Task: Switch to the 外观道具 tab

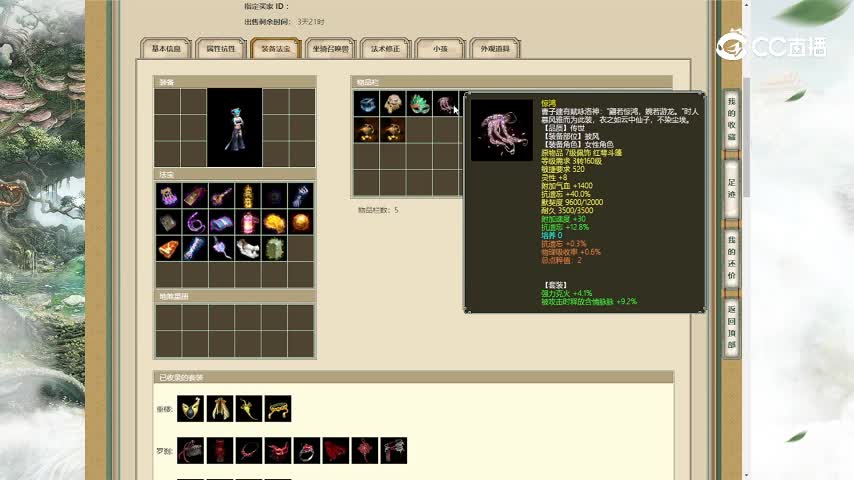Action: click(x=495, y=48)
